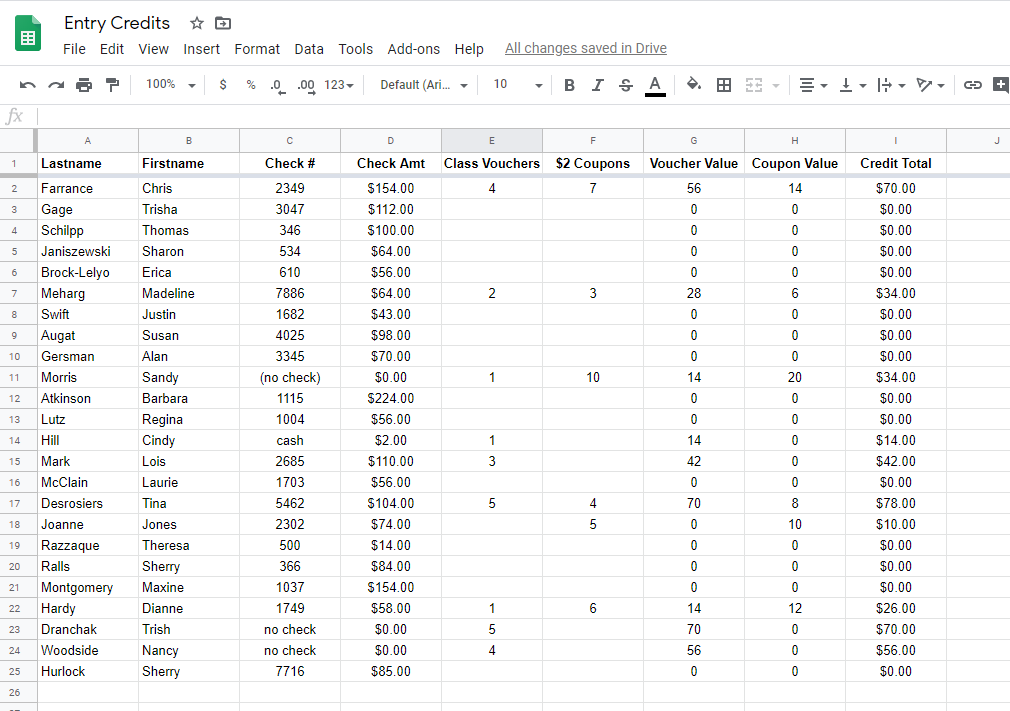Open the 100% zoom dropdown
The width and height of the screenshot is (1010, 711).
coord(170,85)
